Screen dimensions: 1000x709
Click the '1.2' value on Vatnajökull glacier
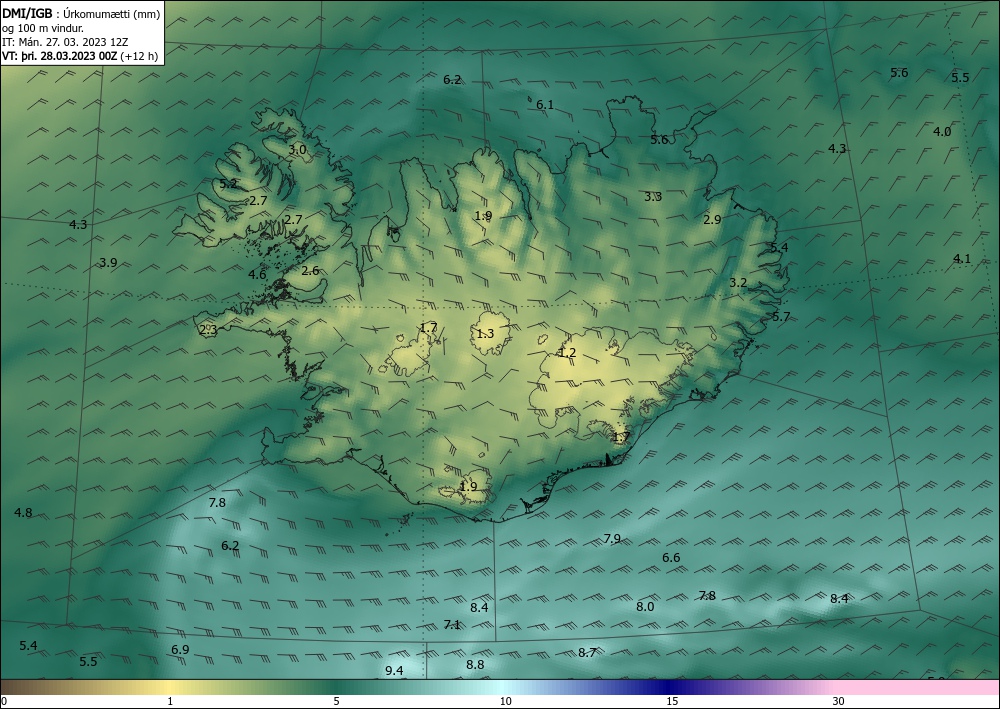567,353
